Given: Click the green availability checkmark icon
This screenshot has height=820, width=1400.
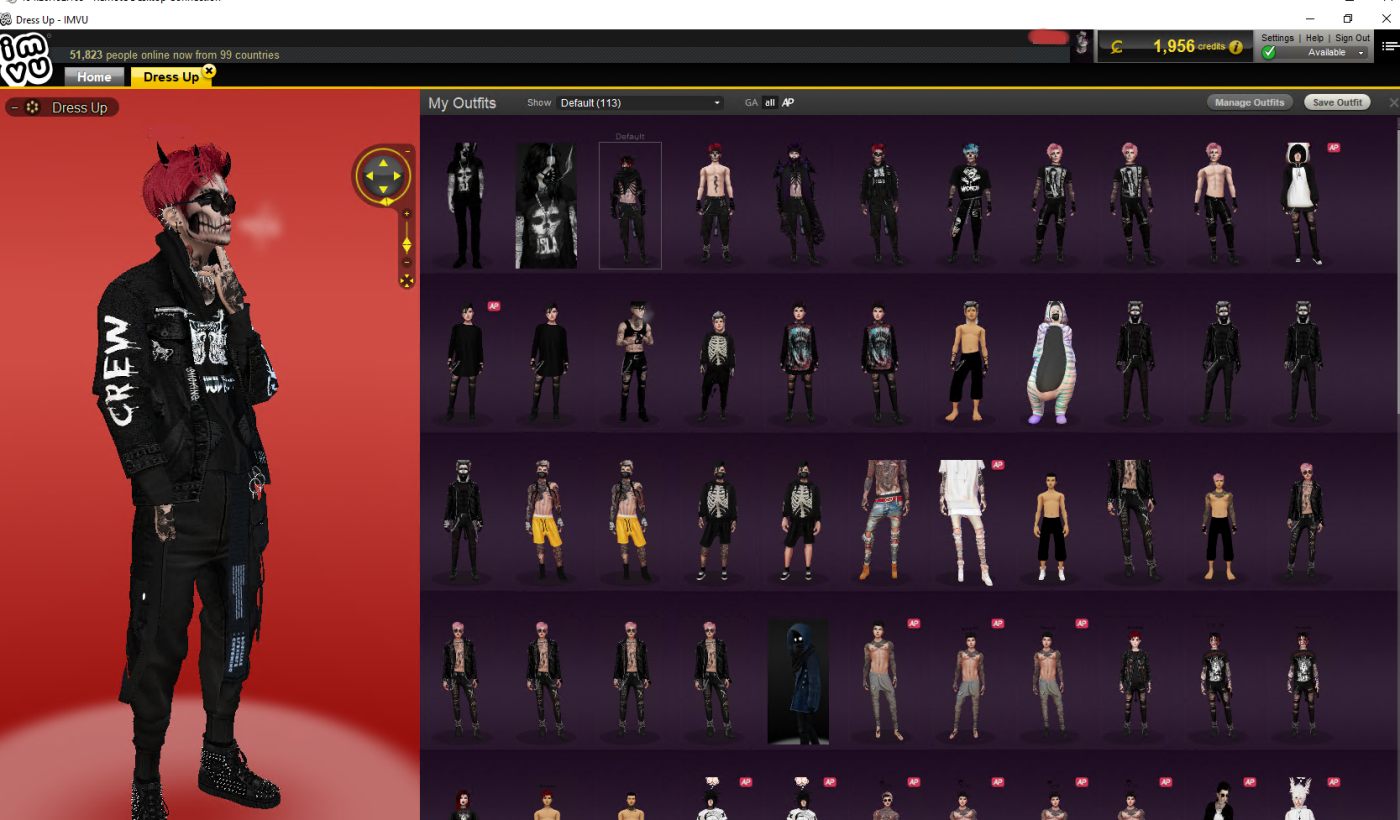Looking at the screenshot, I should click(x=1269, y=52).
